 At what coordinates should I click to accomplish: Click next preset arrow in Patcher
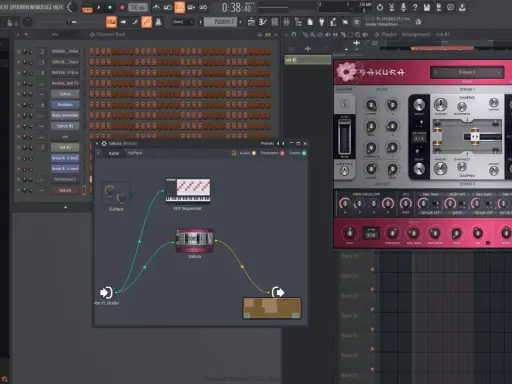point(283,143)
